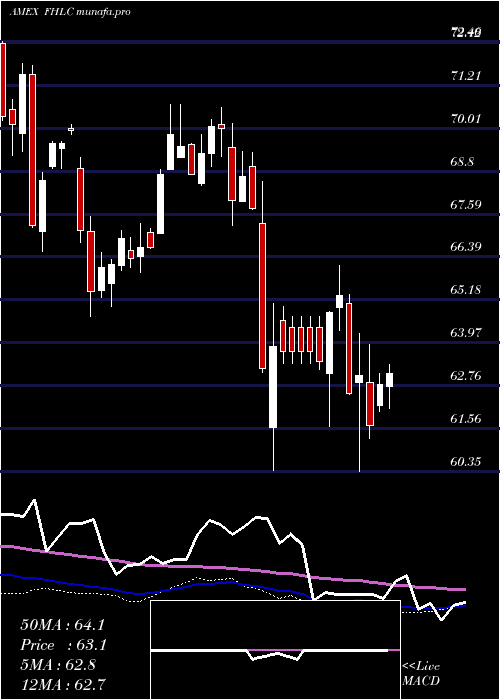Click the '5MA : 62.8' reading

58,665
